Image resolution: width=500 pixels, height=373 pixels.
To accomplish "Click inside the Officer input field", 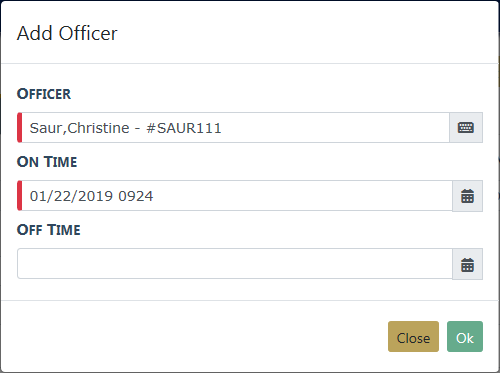I will click(x=235, y=128).
